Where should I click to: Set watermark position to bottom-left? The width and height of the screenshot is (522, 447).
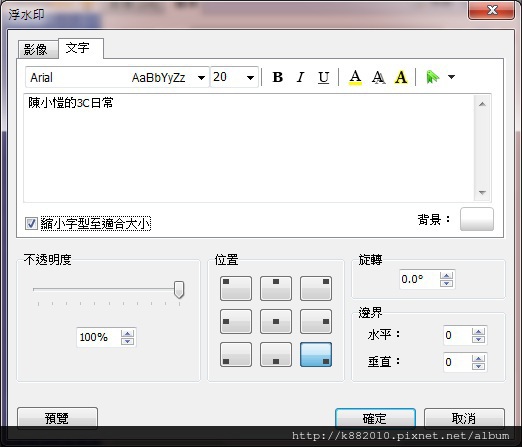(x=236, y=354)
